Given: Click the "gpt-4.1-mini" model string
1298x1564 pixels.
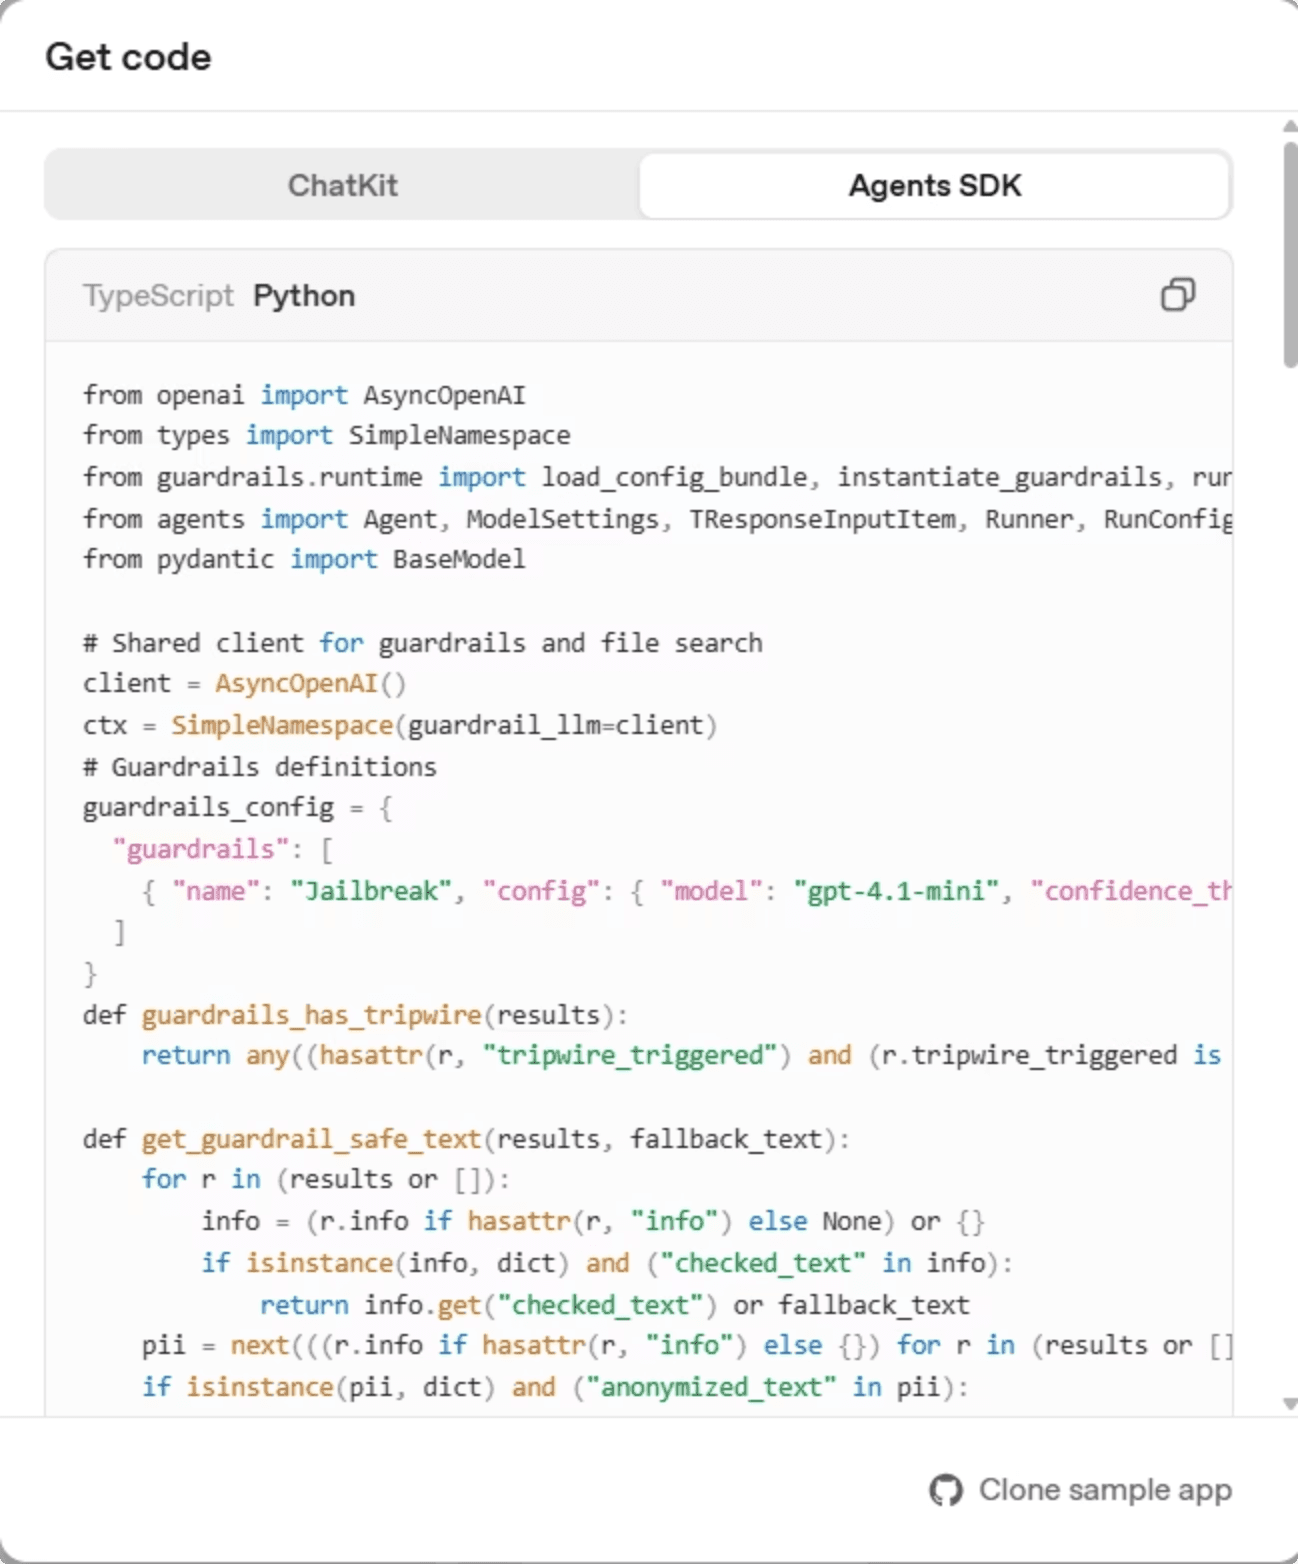Looking at the screenshot, I should pyautogui.click(x=897, y=891).
